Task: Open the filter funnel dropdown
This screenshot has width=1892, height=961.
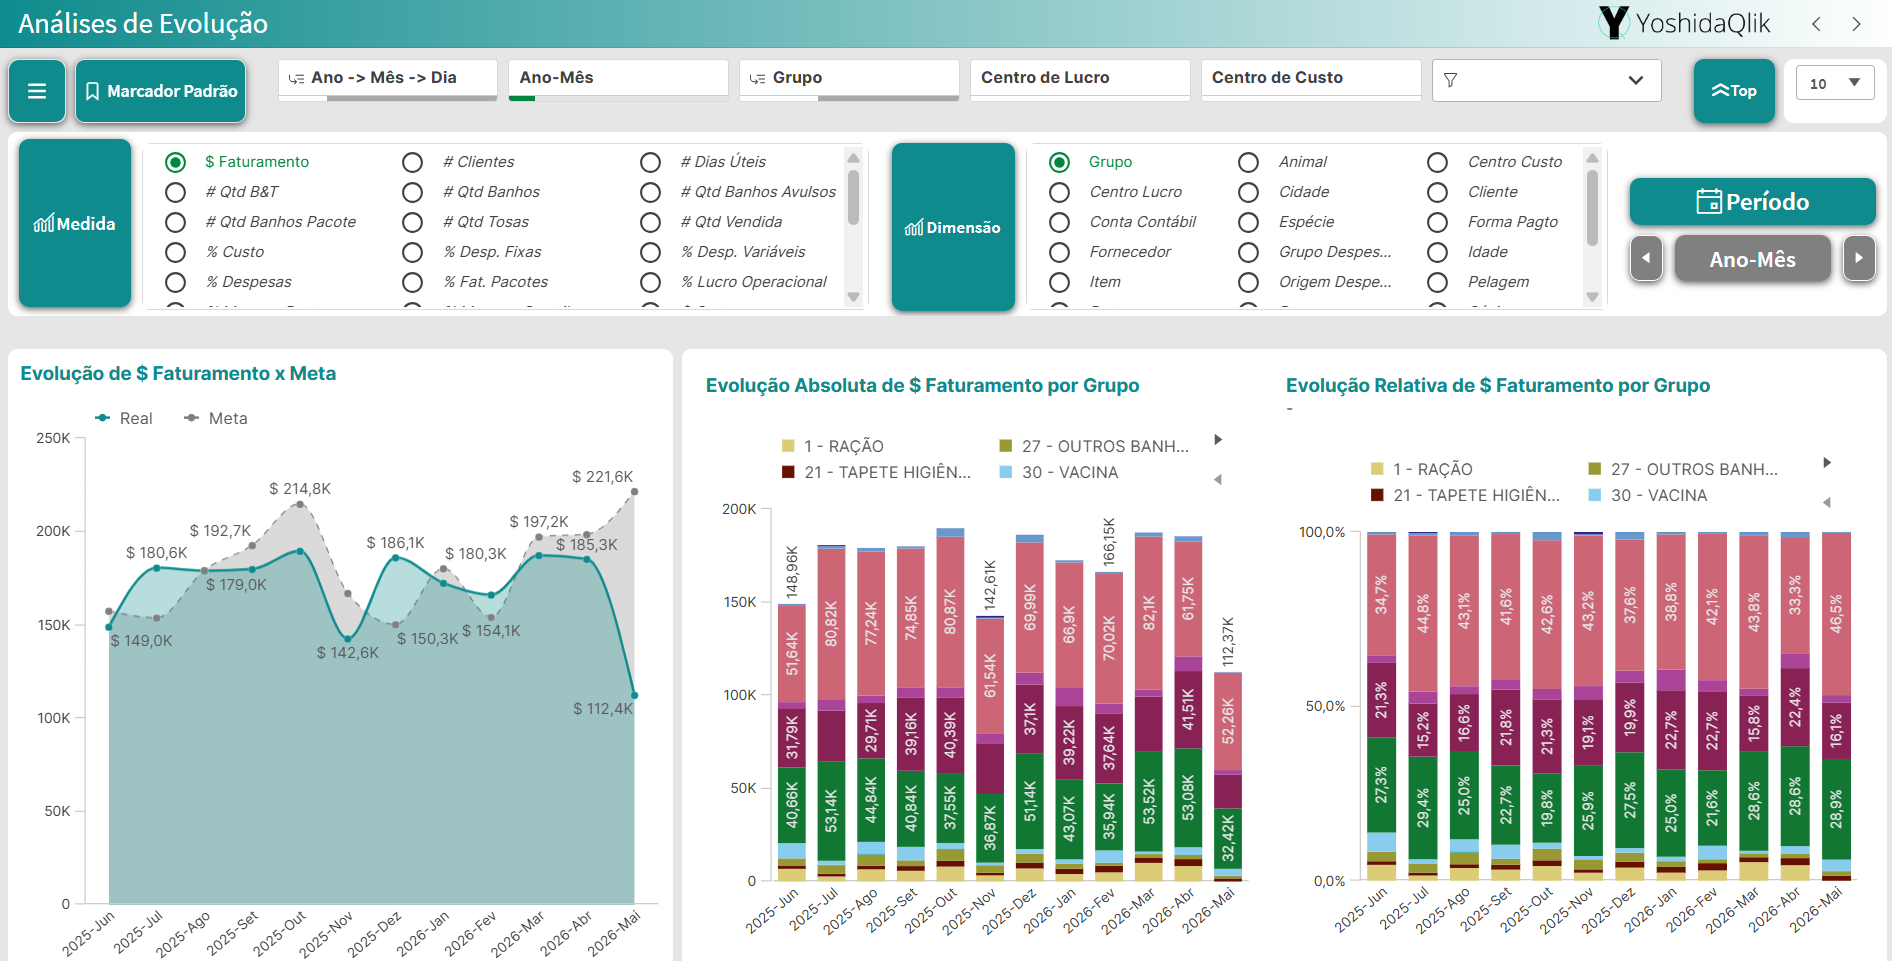Action: coord(1546,80)
